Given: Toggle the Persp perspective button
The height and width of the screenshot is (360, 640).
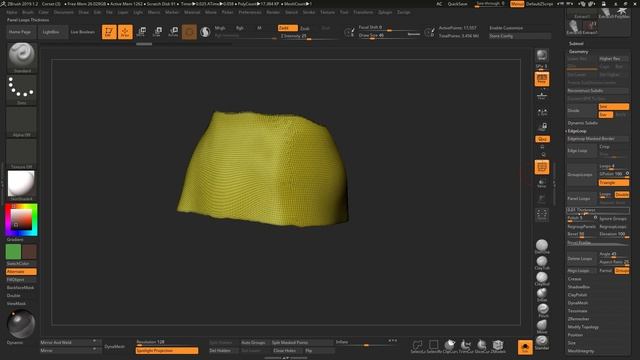Looking at the screenshot, I should (x=542, y=79).
